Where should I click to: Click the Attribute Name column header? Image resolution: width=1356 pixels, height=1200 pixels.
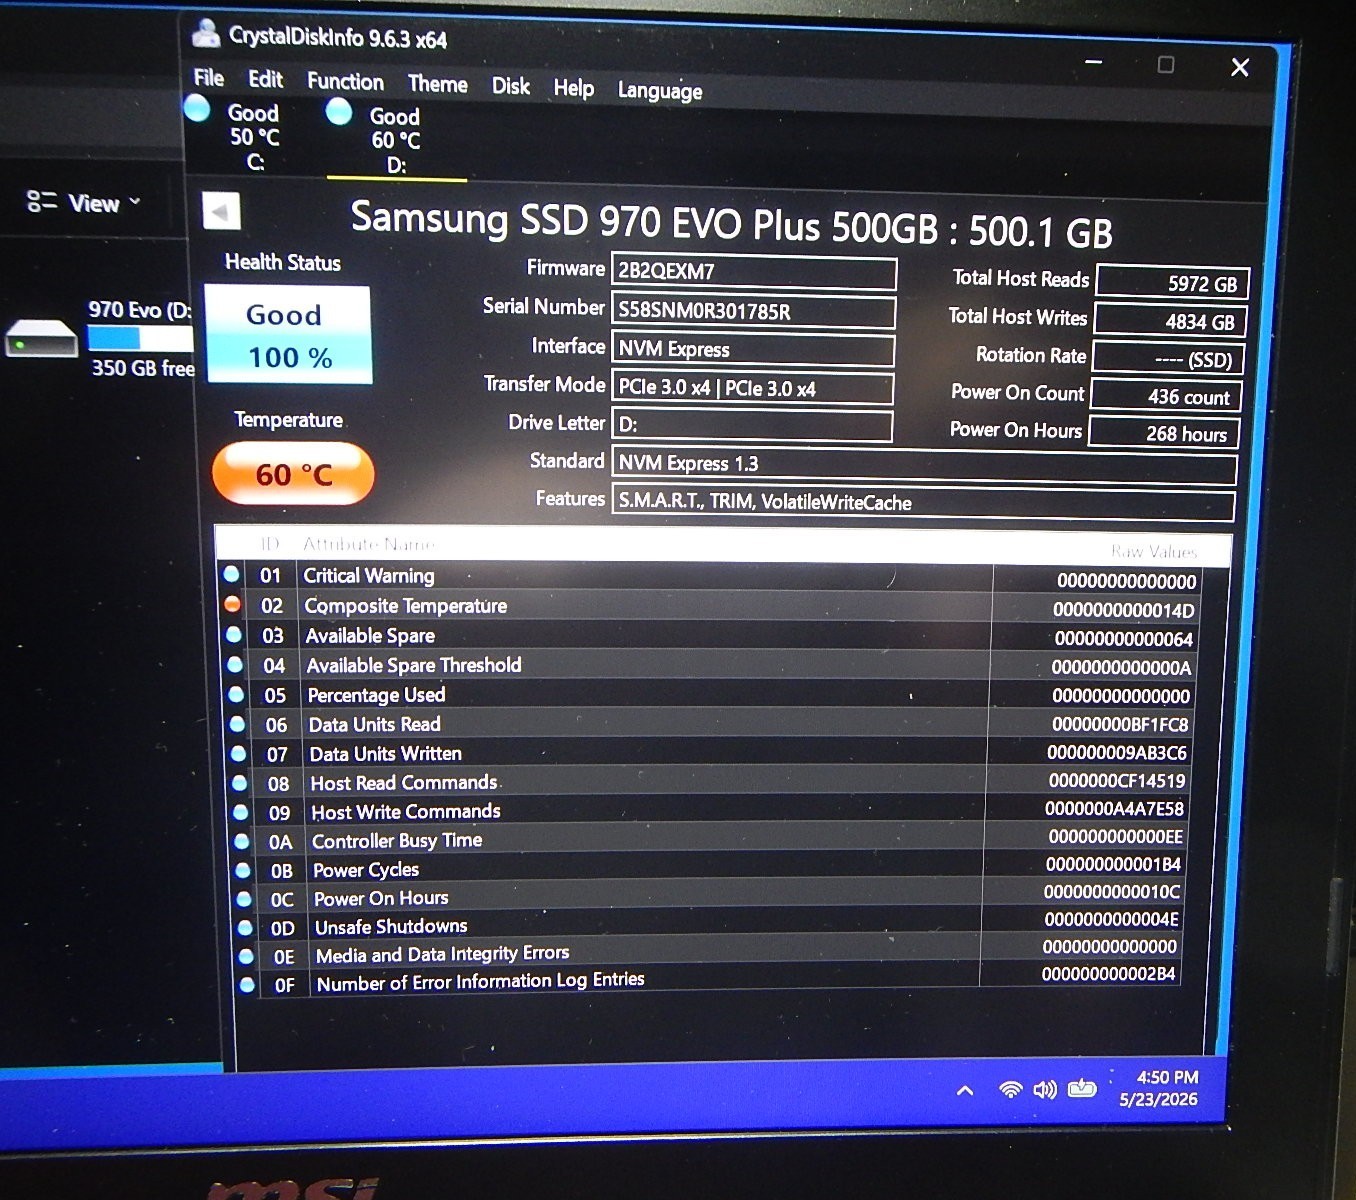(368, 544)
